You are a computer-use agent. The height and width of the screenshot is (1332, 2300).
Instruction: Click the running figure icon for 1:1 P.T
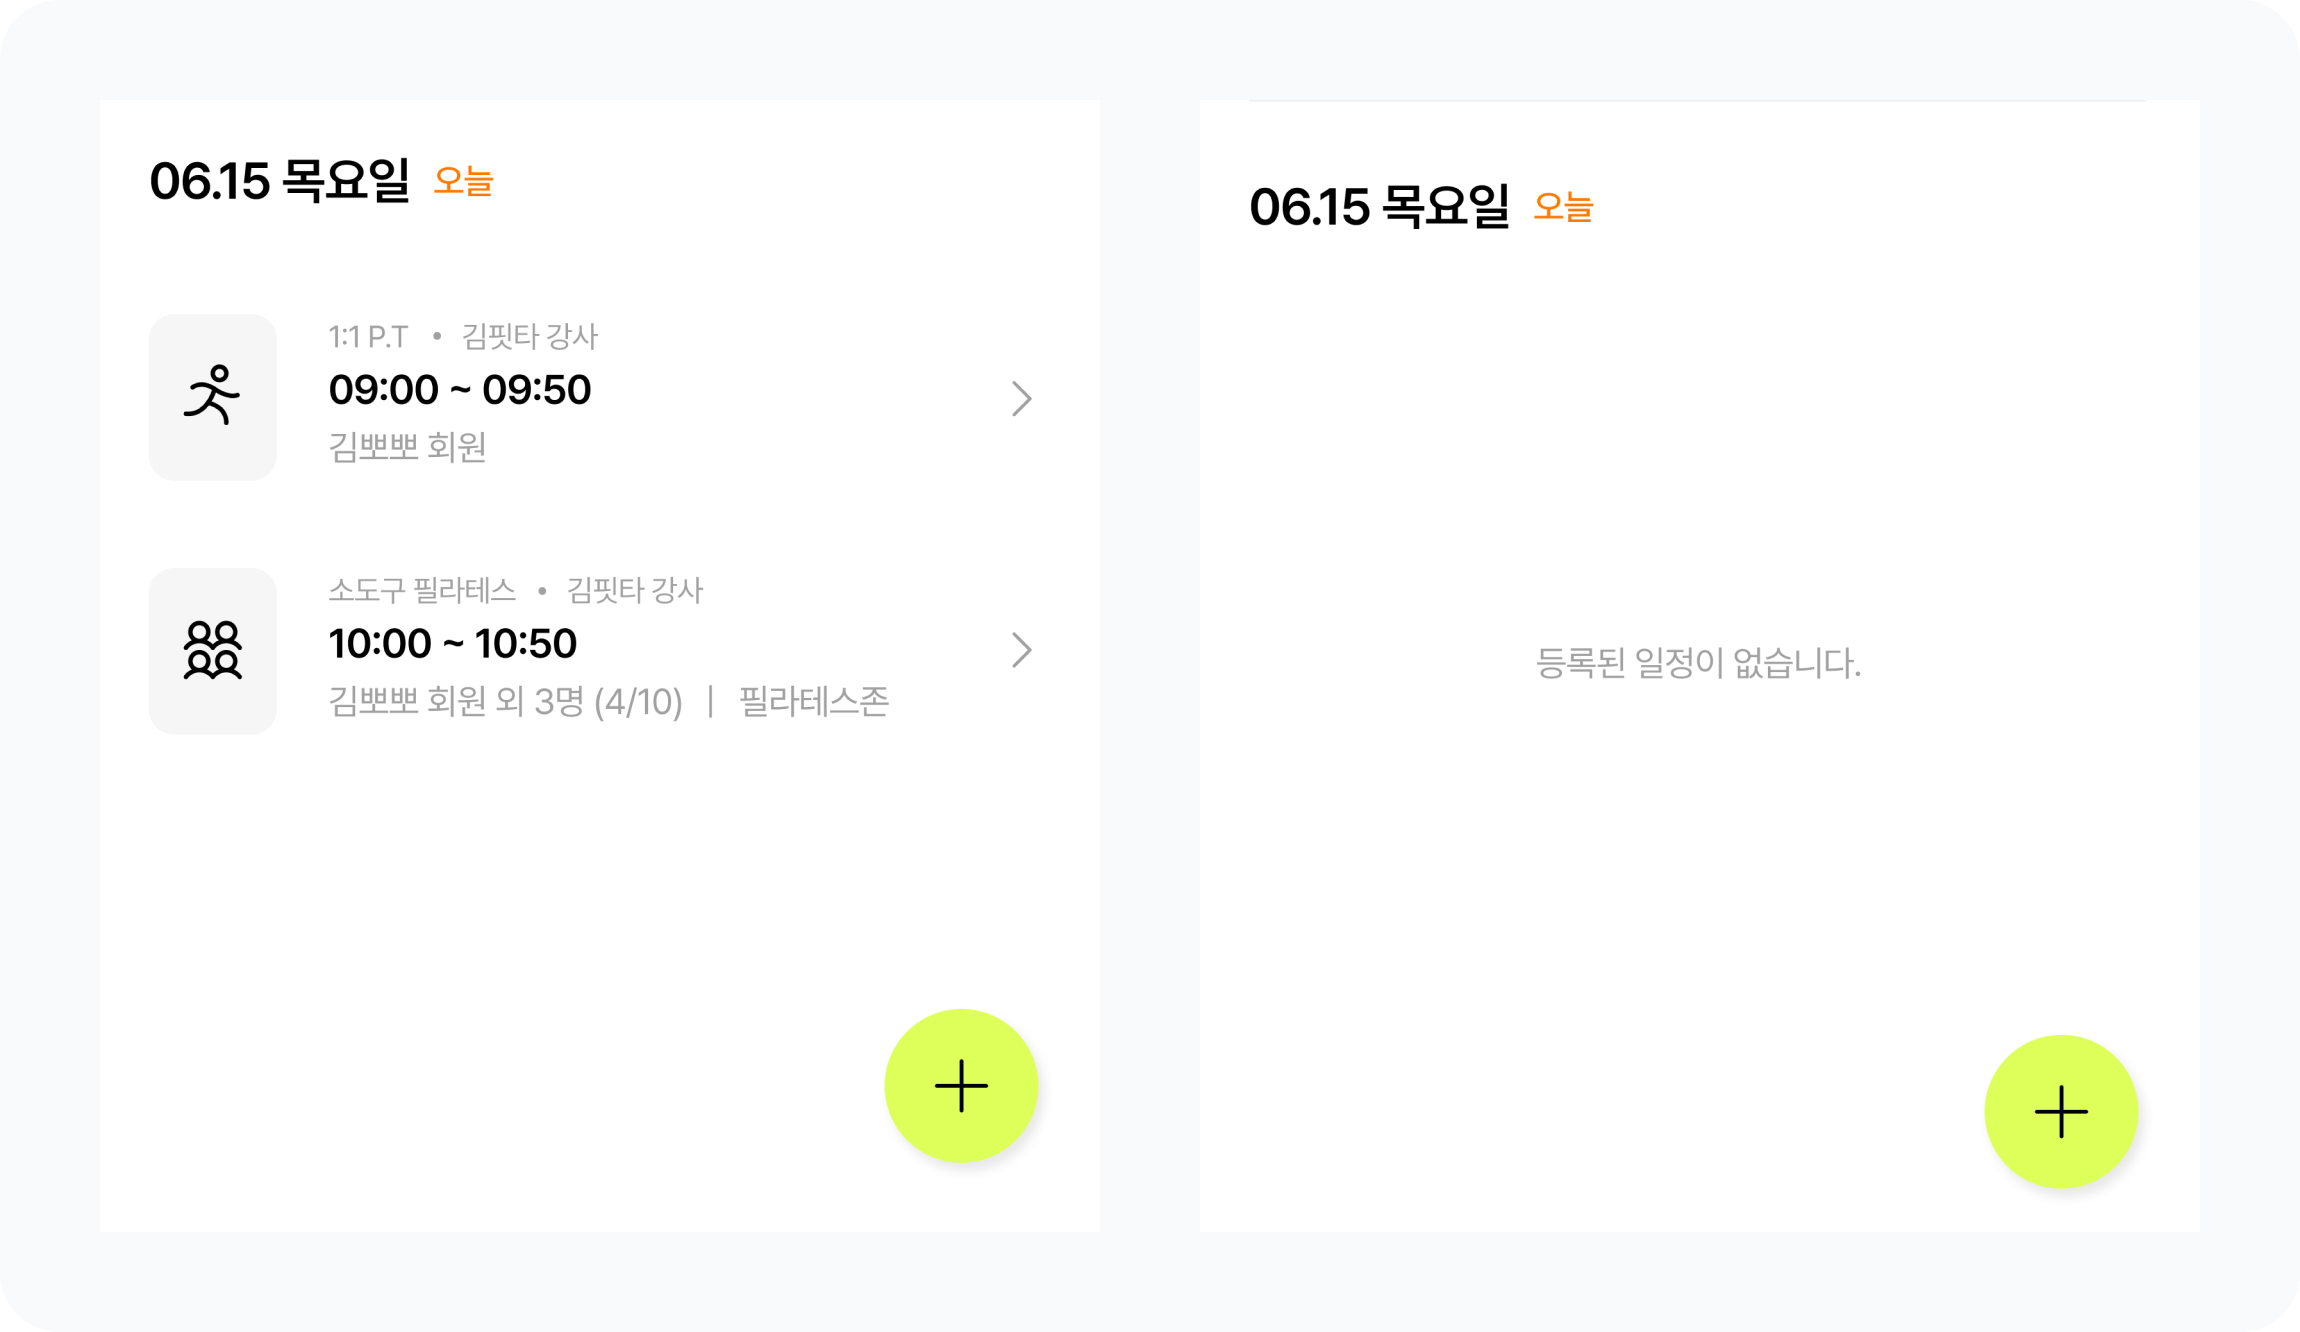(x=212, y=396)
